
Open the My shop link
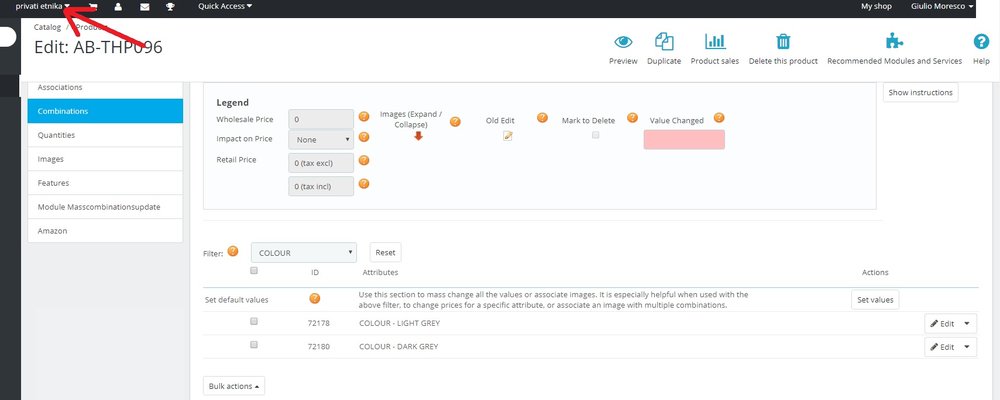coord(876,6)
